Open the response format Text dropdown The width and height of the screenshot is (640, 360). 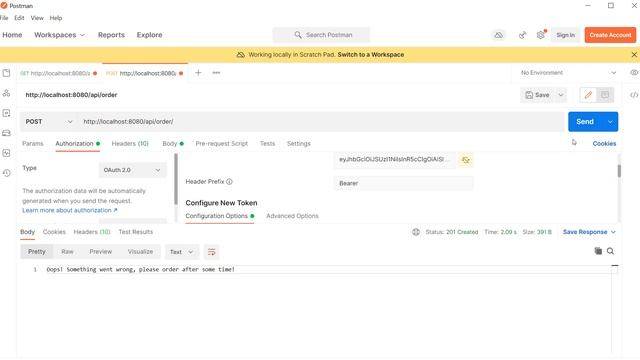coord(182,252)
